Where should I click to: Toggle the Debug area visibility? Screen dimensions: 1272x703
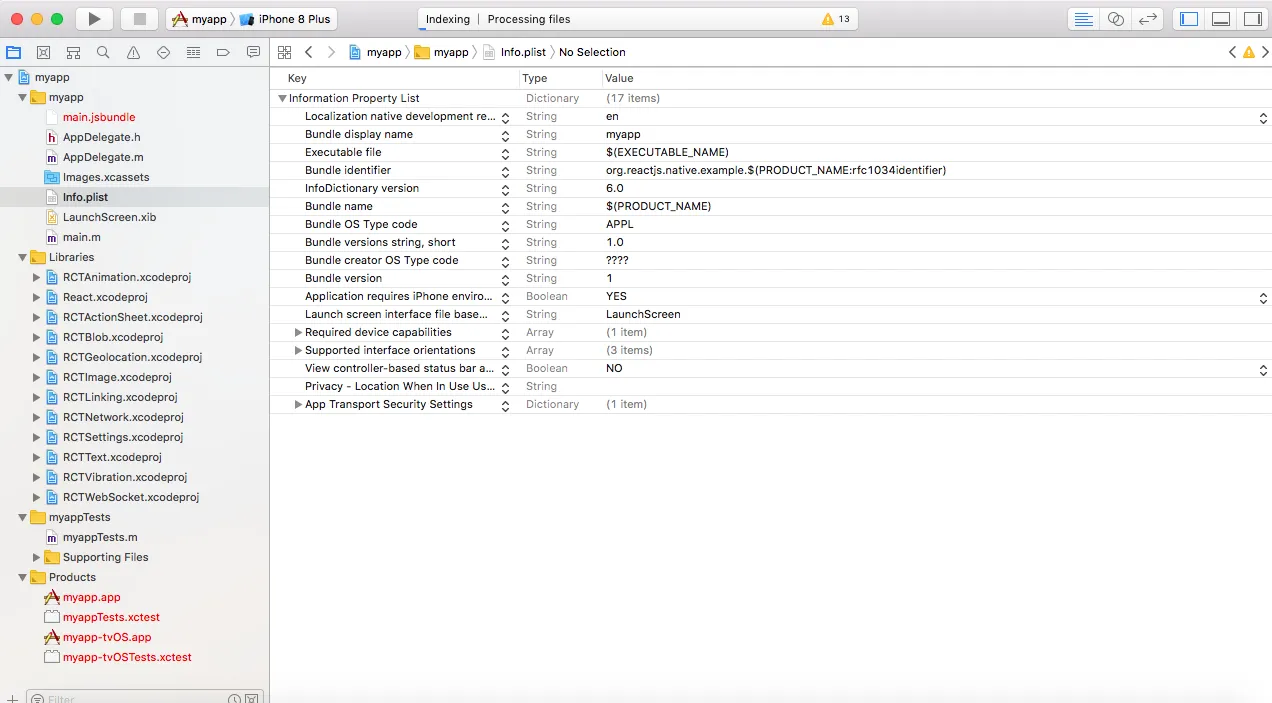tap(1221, 19)
